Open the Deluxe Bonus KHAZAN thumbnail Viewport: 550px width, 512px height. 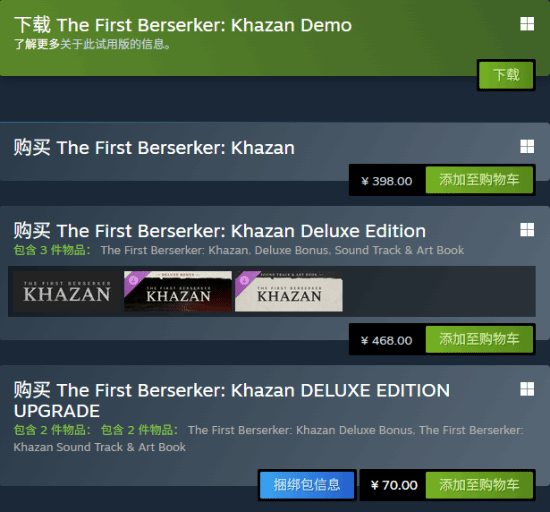178,291
